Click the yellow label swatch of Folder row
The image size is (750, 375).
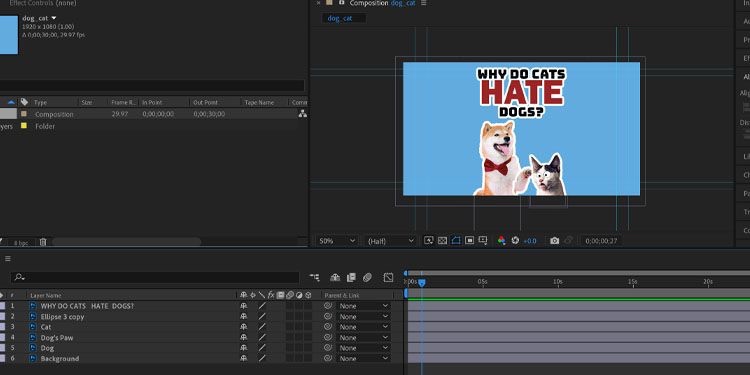click(24, 126)
